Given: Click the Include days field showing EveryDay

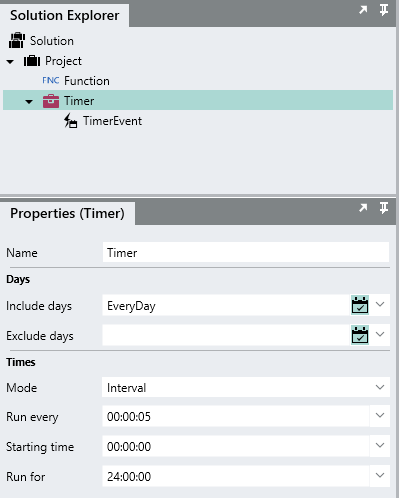Looking at the screenshot, I should point(226,305).
